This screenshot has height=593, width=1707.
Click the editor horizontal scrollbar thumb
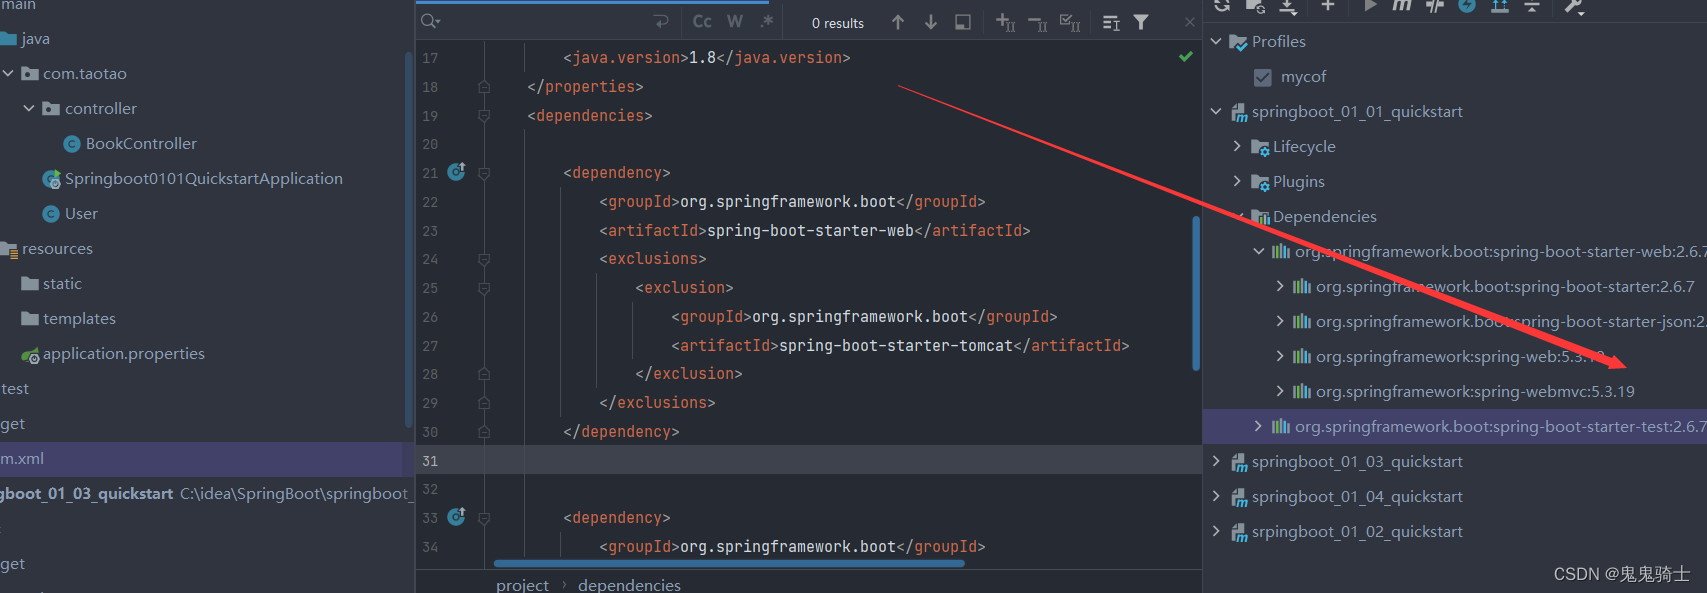pos(729,564)
